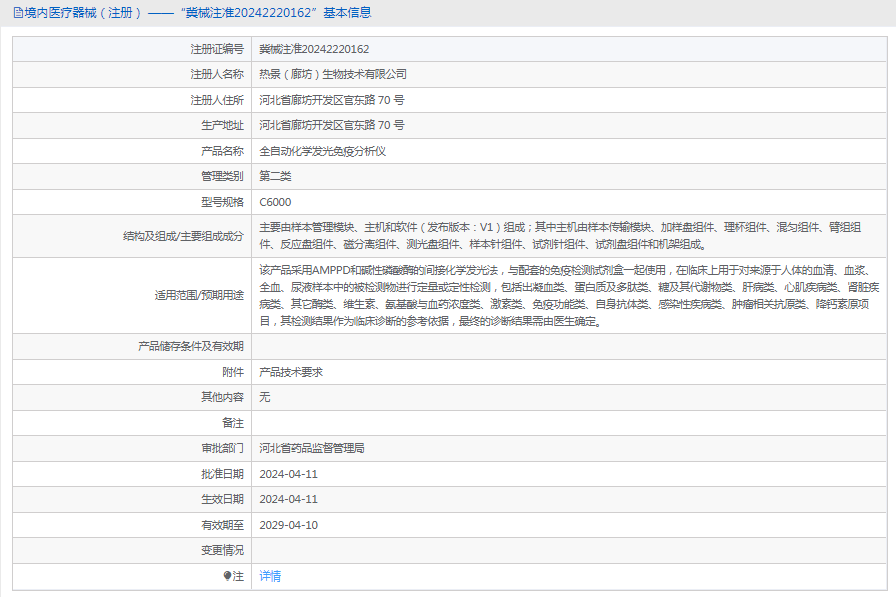Select registrant name 热景（廊坊）生物技术有限公司
The height and width of the screenshot is (597, 896).
point(333,74)
